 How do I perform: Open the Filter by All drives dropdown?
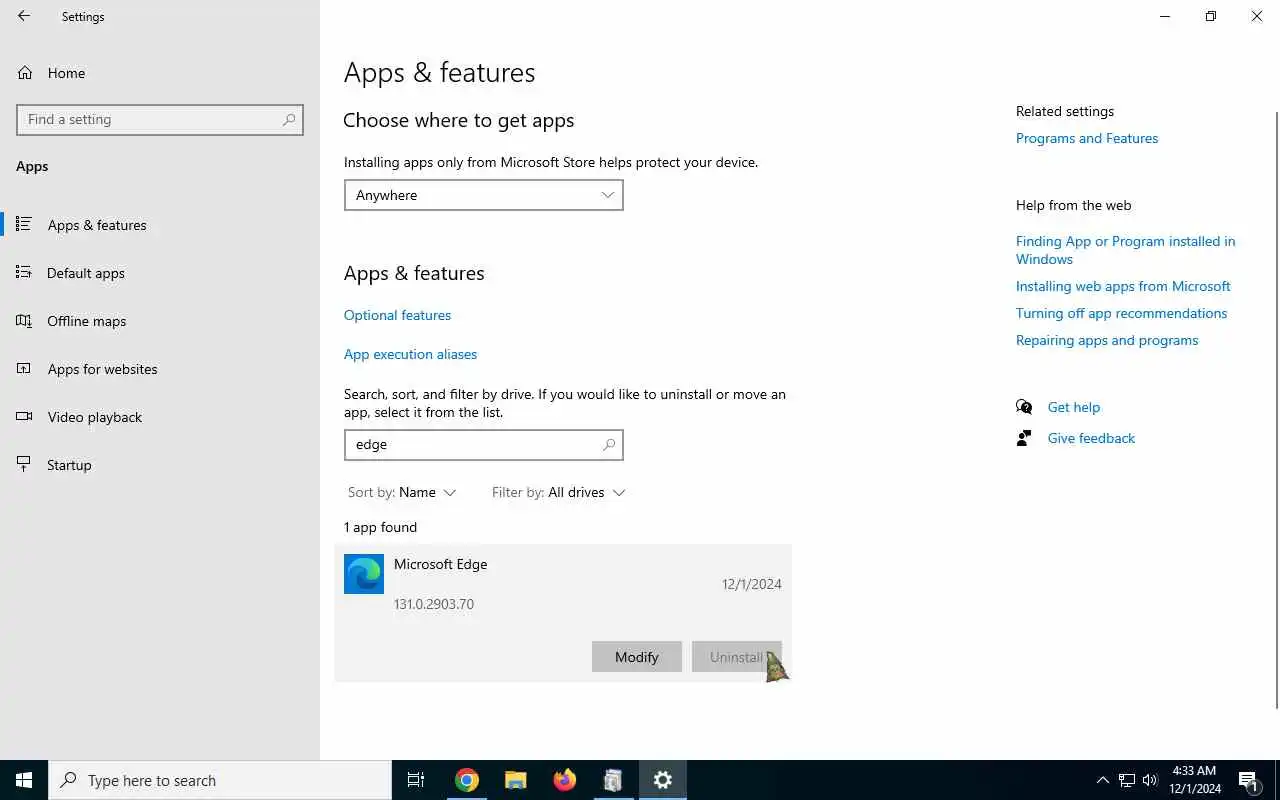(558, 492)
